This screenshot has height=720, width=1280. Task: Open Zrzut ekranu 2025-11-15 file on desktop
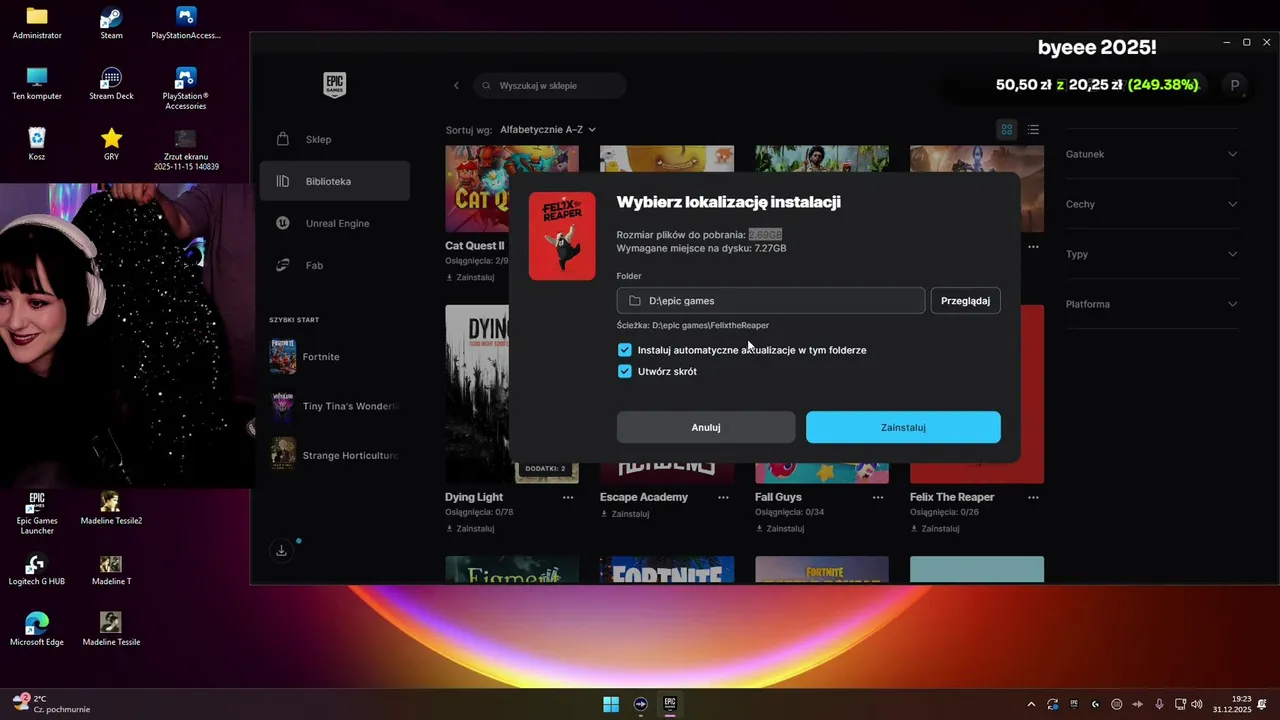click(x=186, y=149)
